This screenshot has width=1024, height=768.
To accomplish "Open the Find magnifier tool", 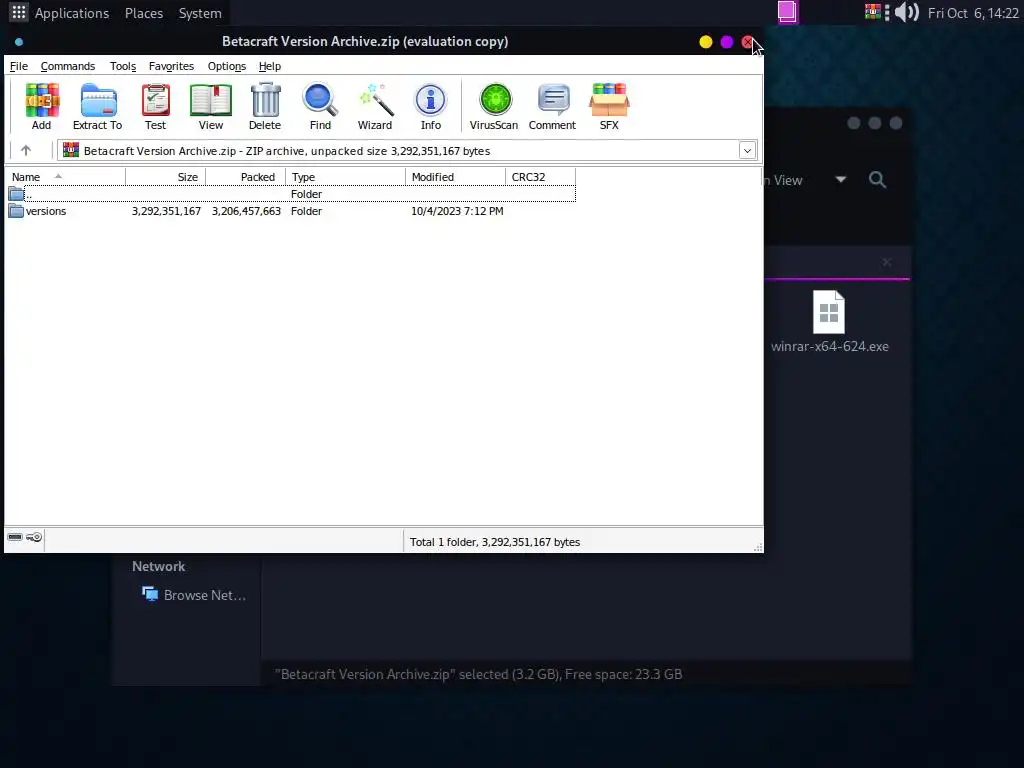I will pyautogui.click(x=320, y=106).
